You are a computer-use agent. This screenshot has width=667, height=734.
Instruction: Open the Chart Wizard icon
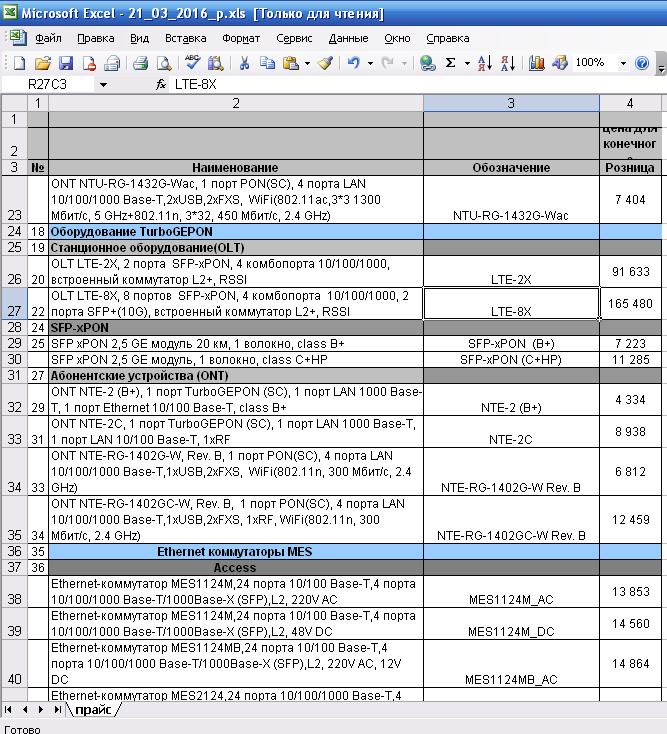click(536, 63)
